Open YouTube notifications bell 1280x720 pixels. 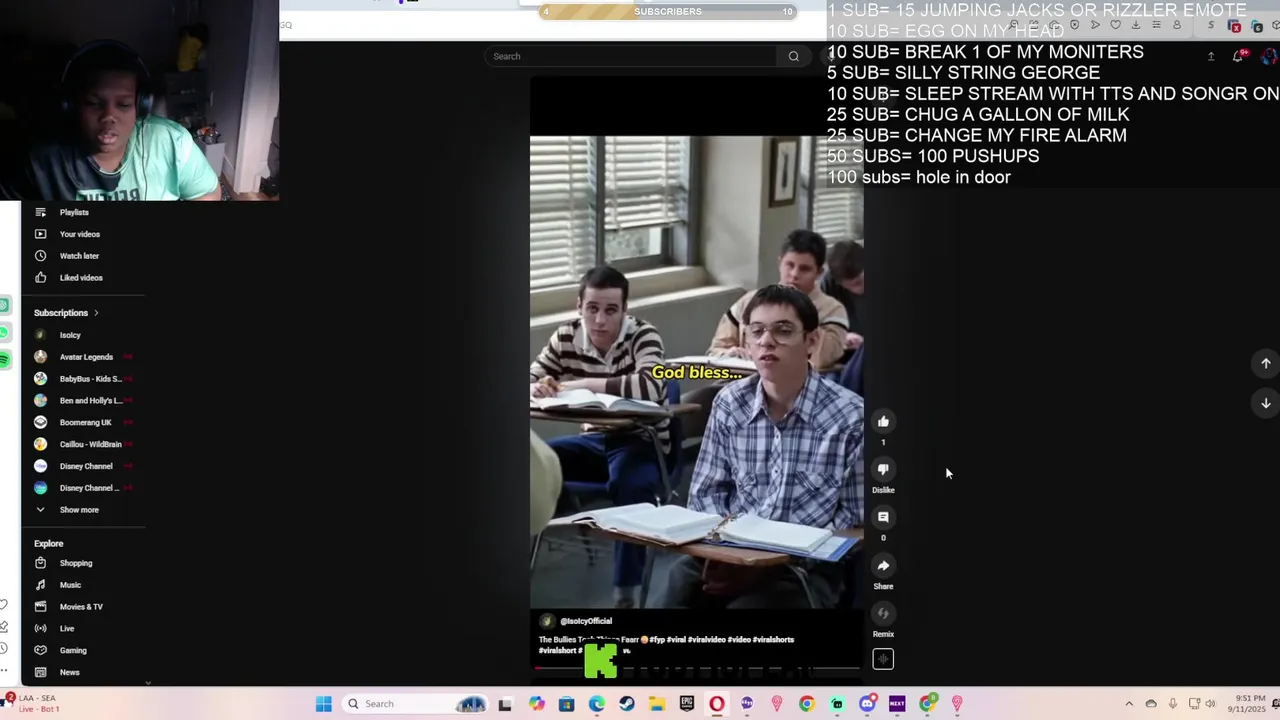pos(1238,56)
